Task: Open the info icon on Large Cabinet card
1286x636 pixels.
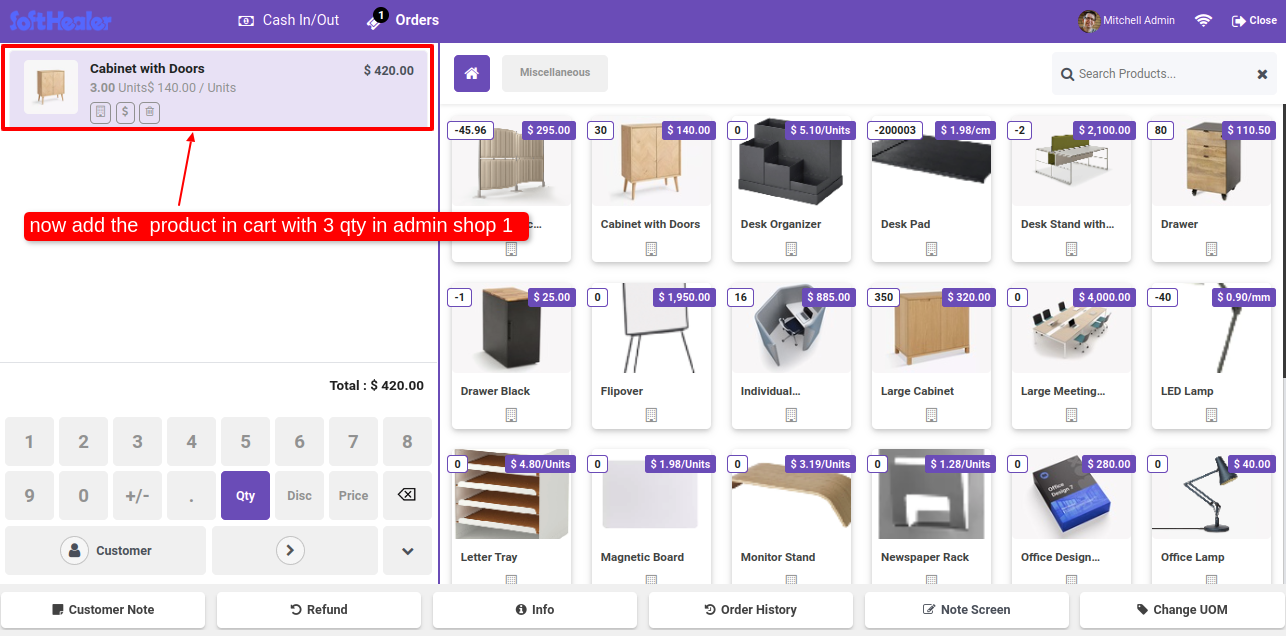Action: pos(931,415)
